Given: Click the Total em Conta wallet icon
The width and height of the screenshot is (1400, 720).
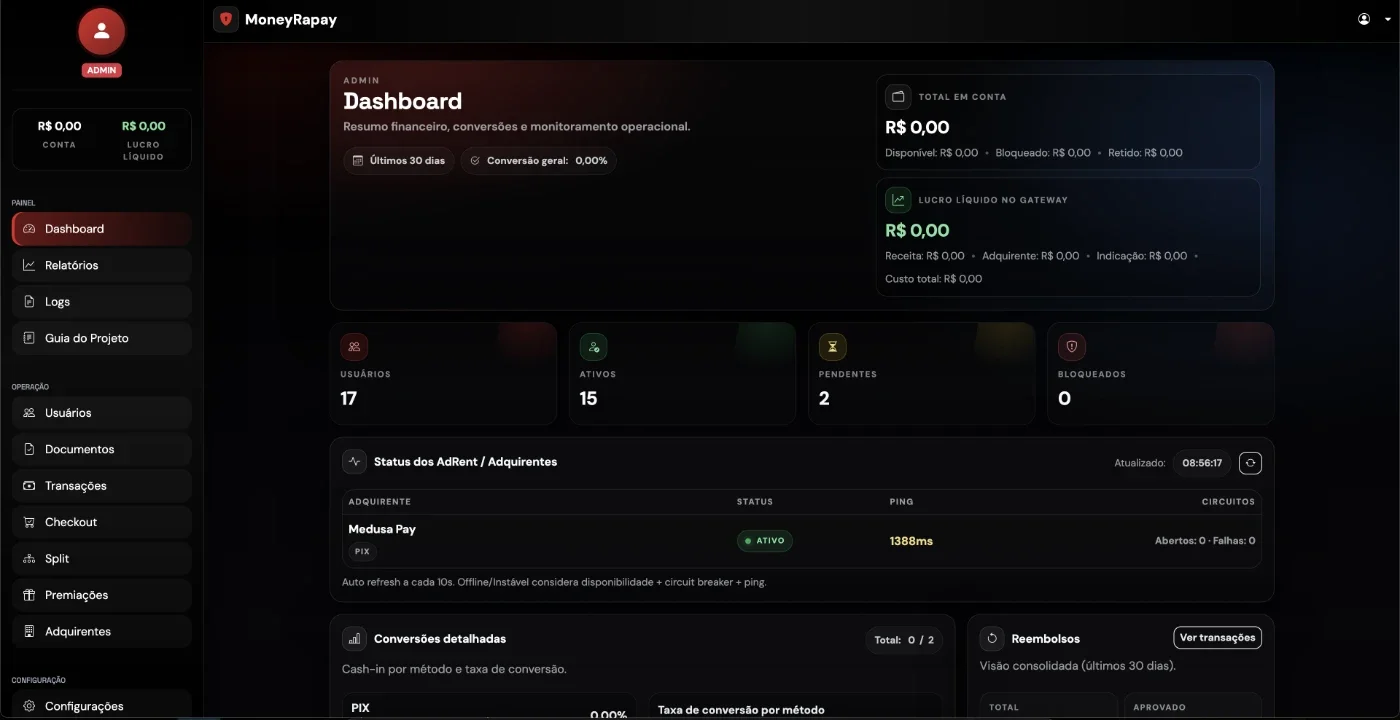Looking at the screenshot, I should pos(898,97).
